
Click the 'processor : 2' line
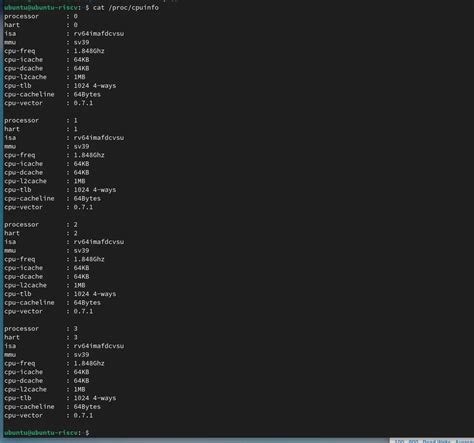point(41,224)
